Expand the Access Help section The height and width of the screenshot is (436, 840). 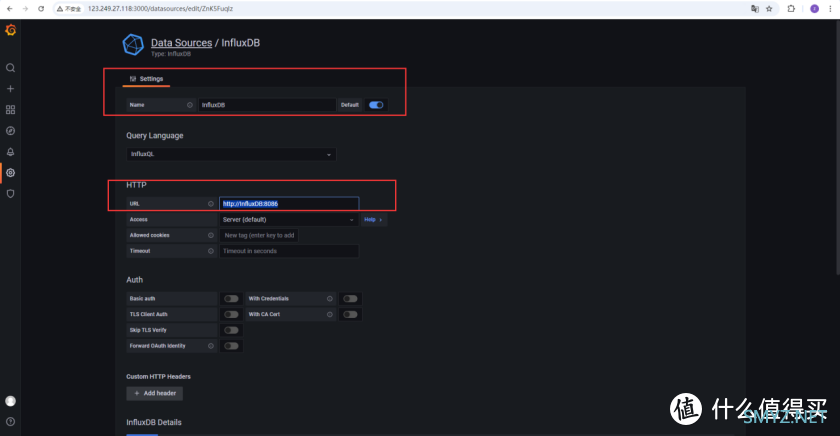373,220
